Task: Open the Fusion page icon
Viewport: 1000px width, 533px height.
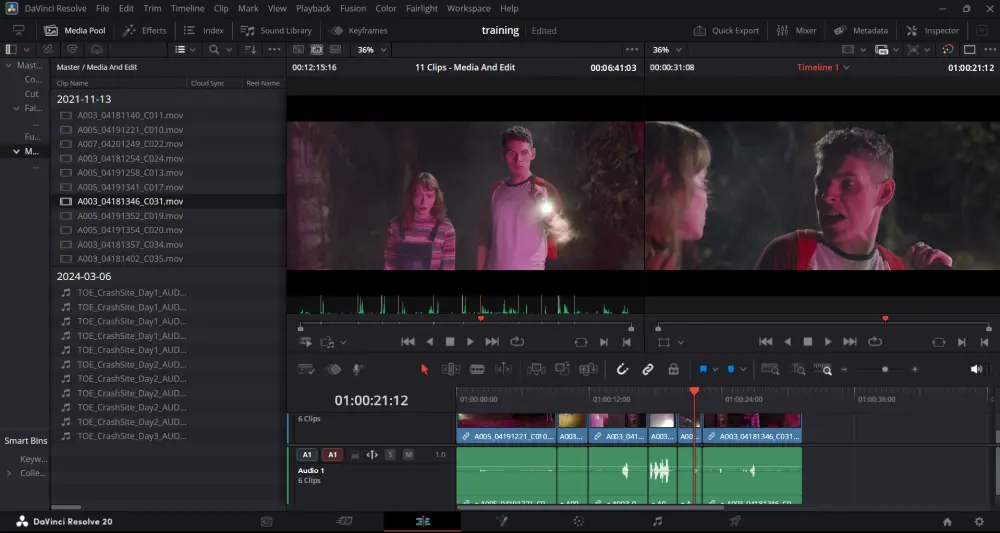Action: pyautogui.click(x=501, y=522)
